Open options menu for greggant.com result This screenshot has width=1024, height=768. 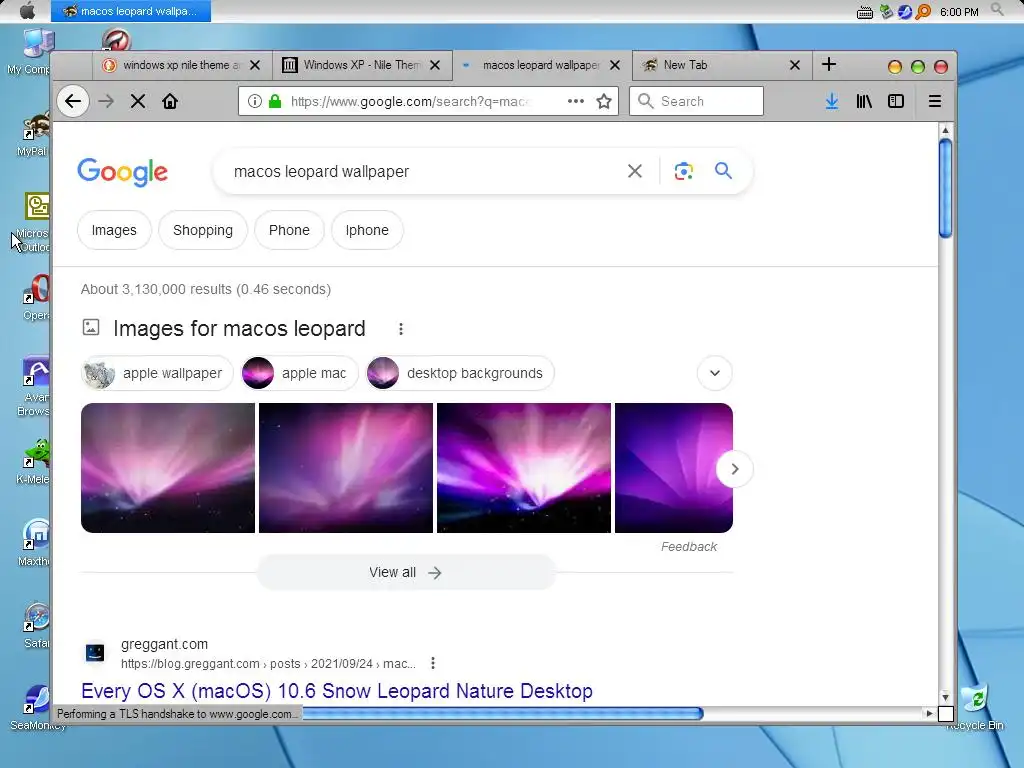tap(433, 664)
